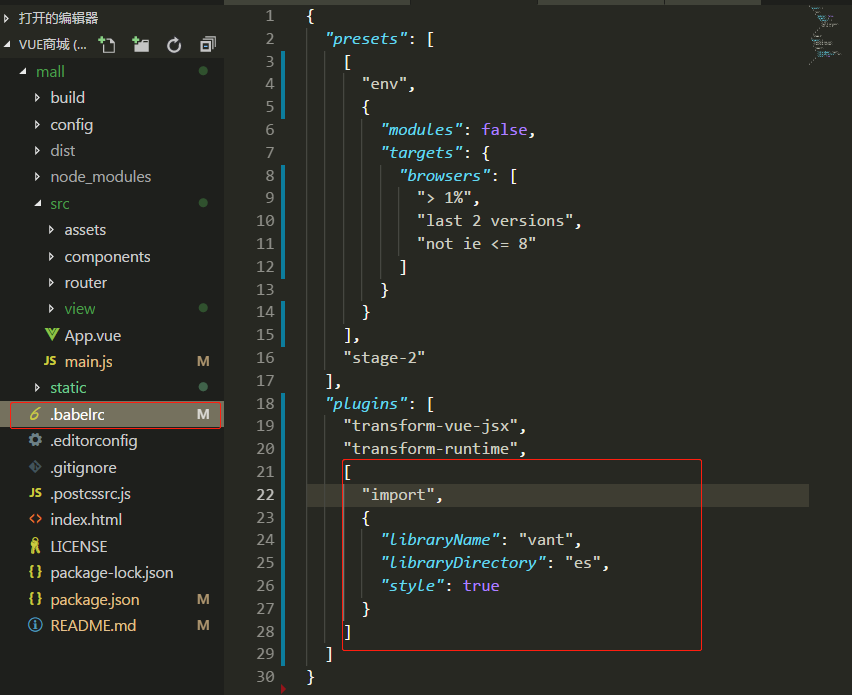Click the "vant" library name value
852x695 pixels.
click(546, 540)
